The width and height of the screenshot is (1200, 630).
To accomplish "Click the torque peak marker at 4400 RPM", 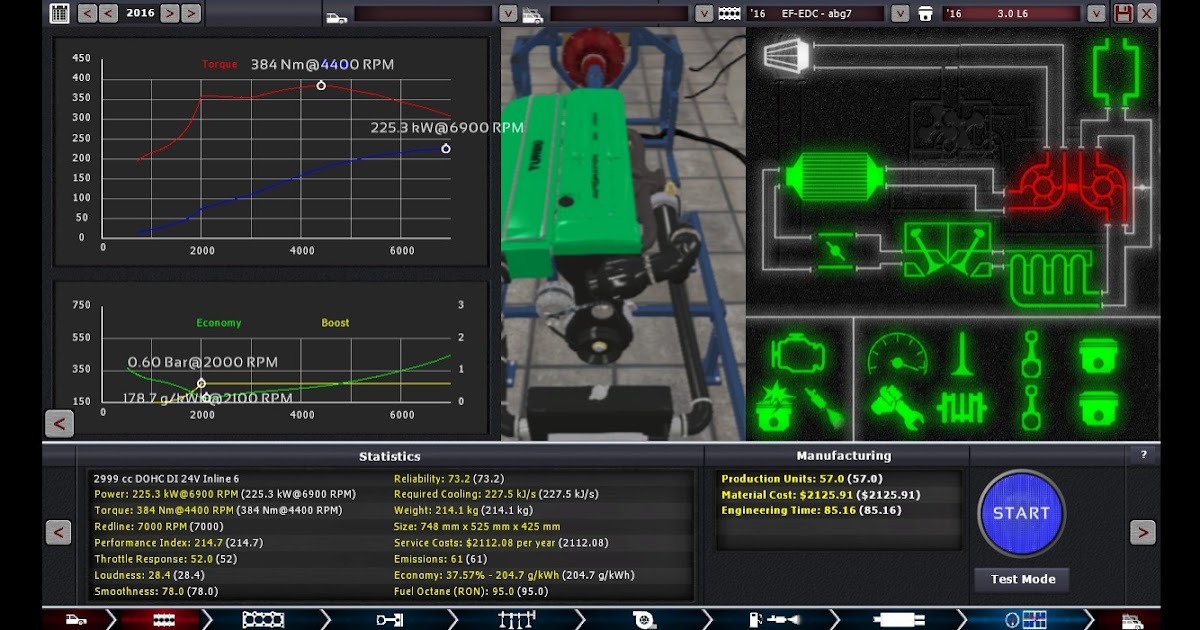I will (x=321, y=86).
